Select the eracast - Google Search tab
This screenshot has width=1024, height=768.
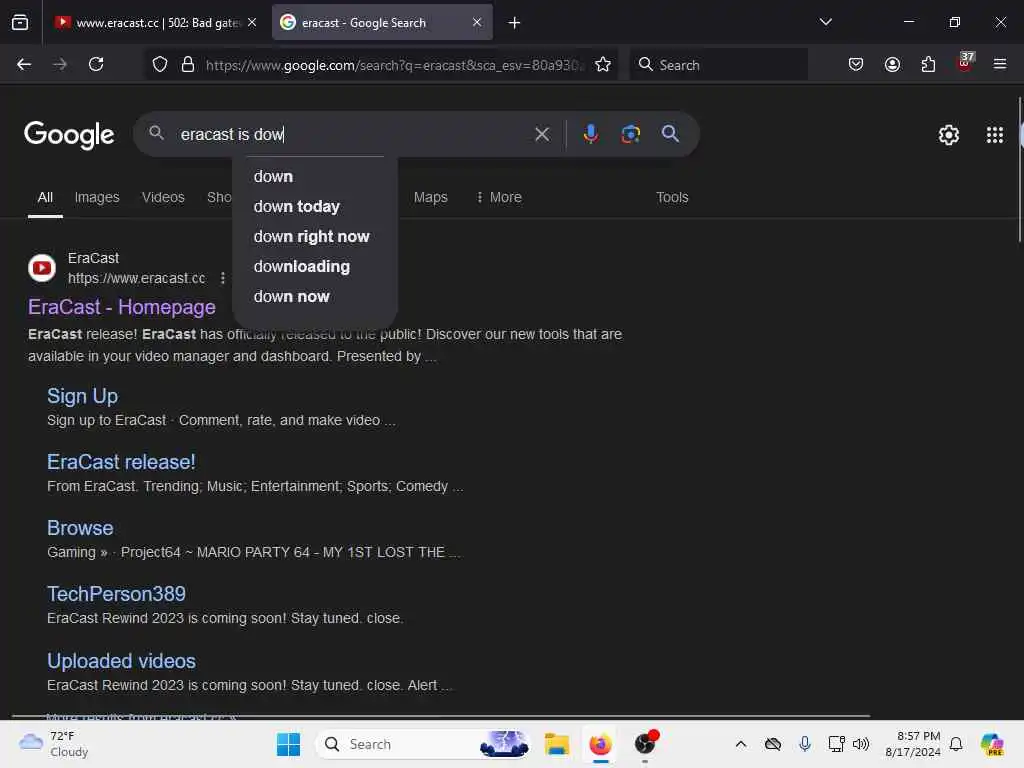click(x=382, y=23)
